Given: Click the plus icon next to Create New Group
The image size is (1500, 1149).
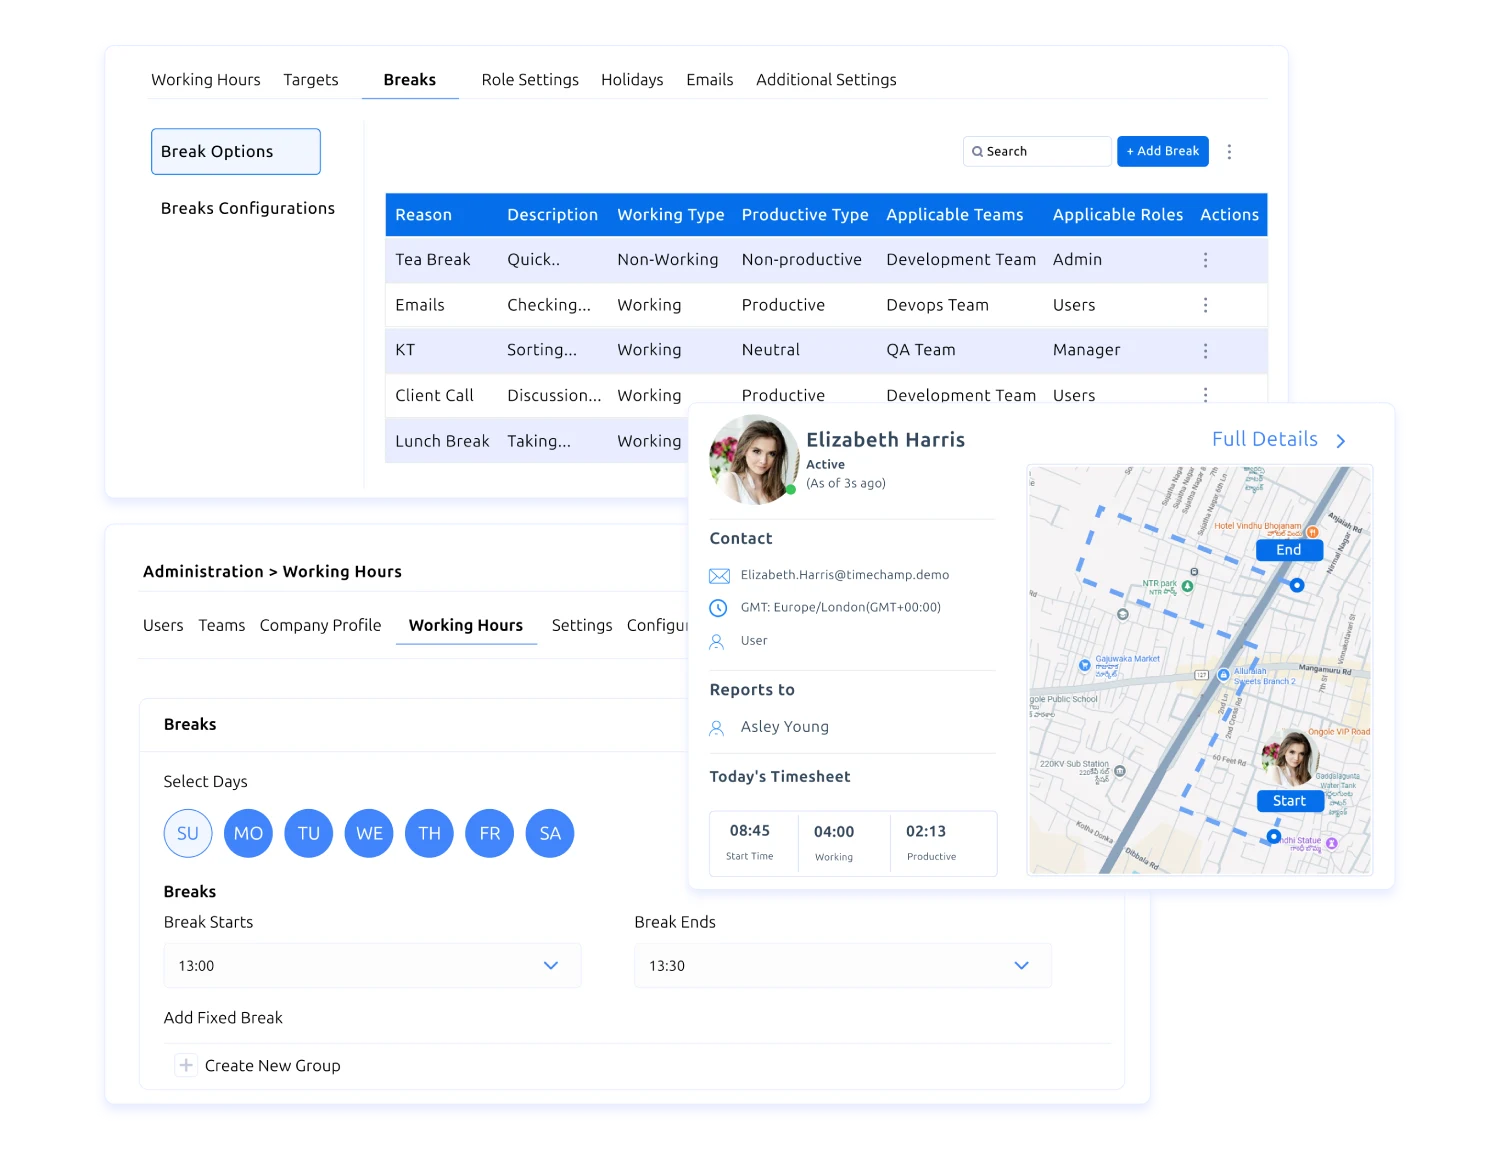Looking at the screenshot, I should [185, 1065].
